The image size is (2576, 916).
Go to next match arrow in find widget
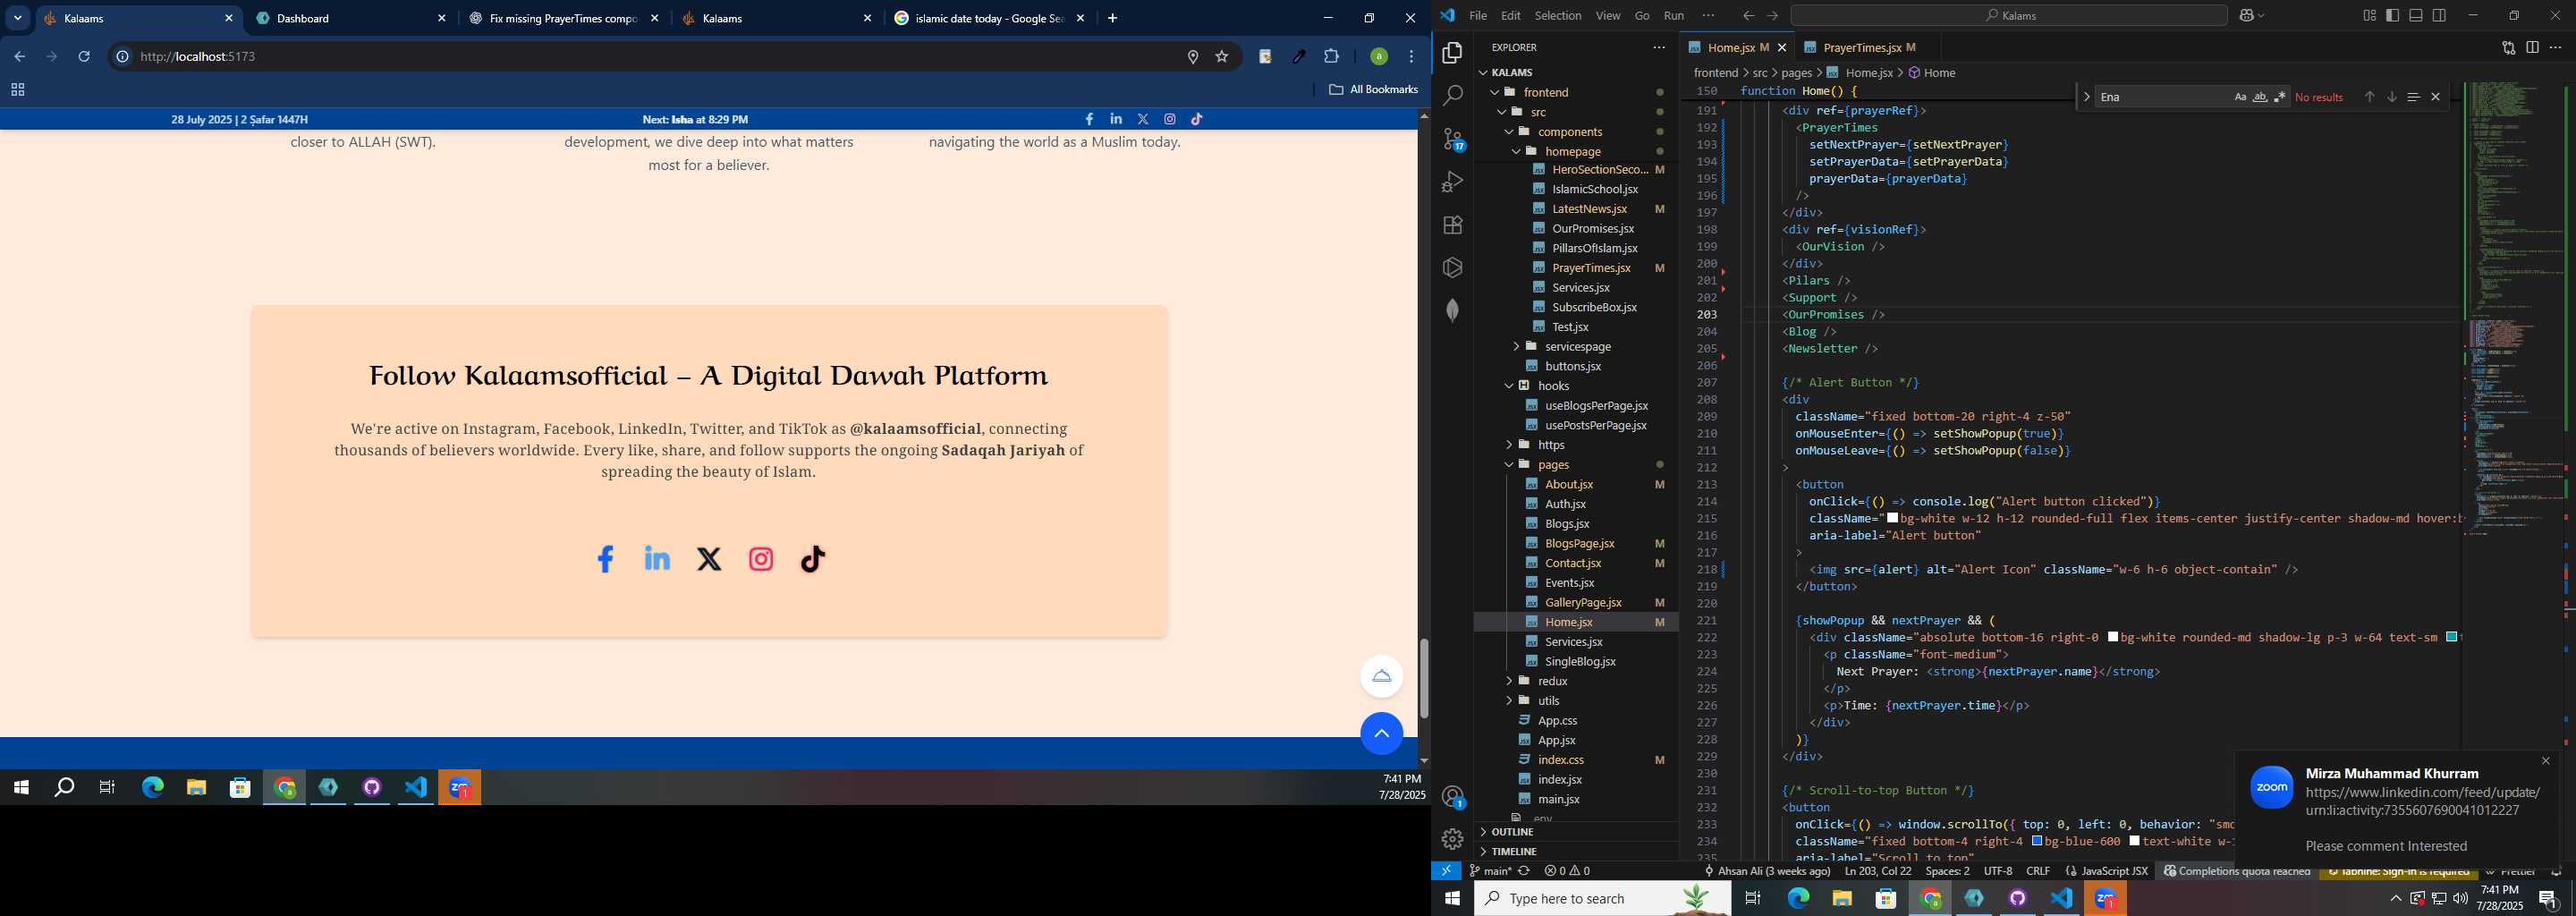[2391, 97]
